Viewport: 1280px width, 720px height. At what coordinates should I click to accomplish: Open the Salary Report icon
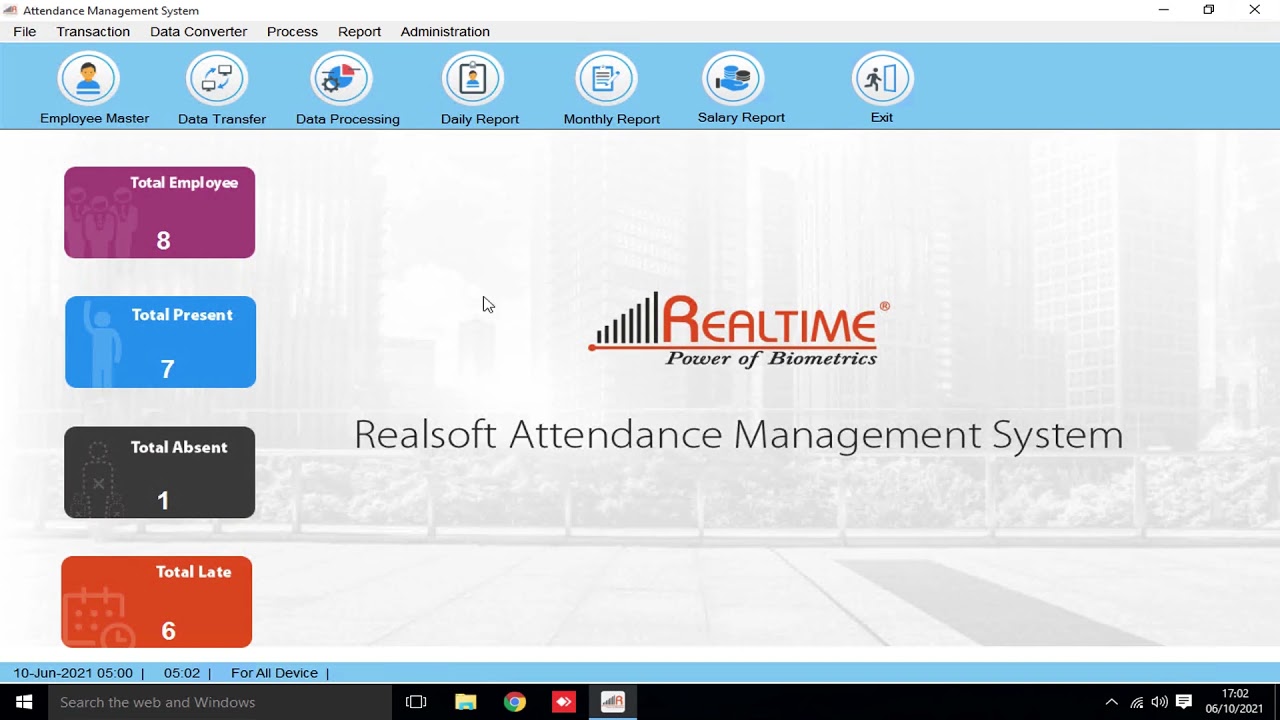point(733,79)
